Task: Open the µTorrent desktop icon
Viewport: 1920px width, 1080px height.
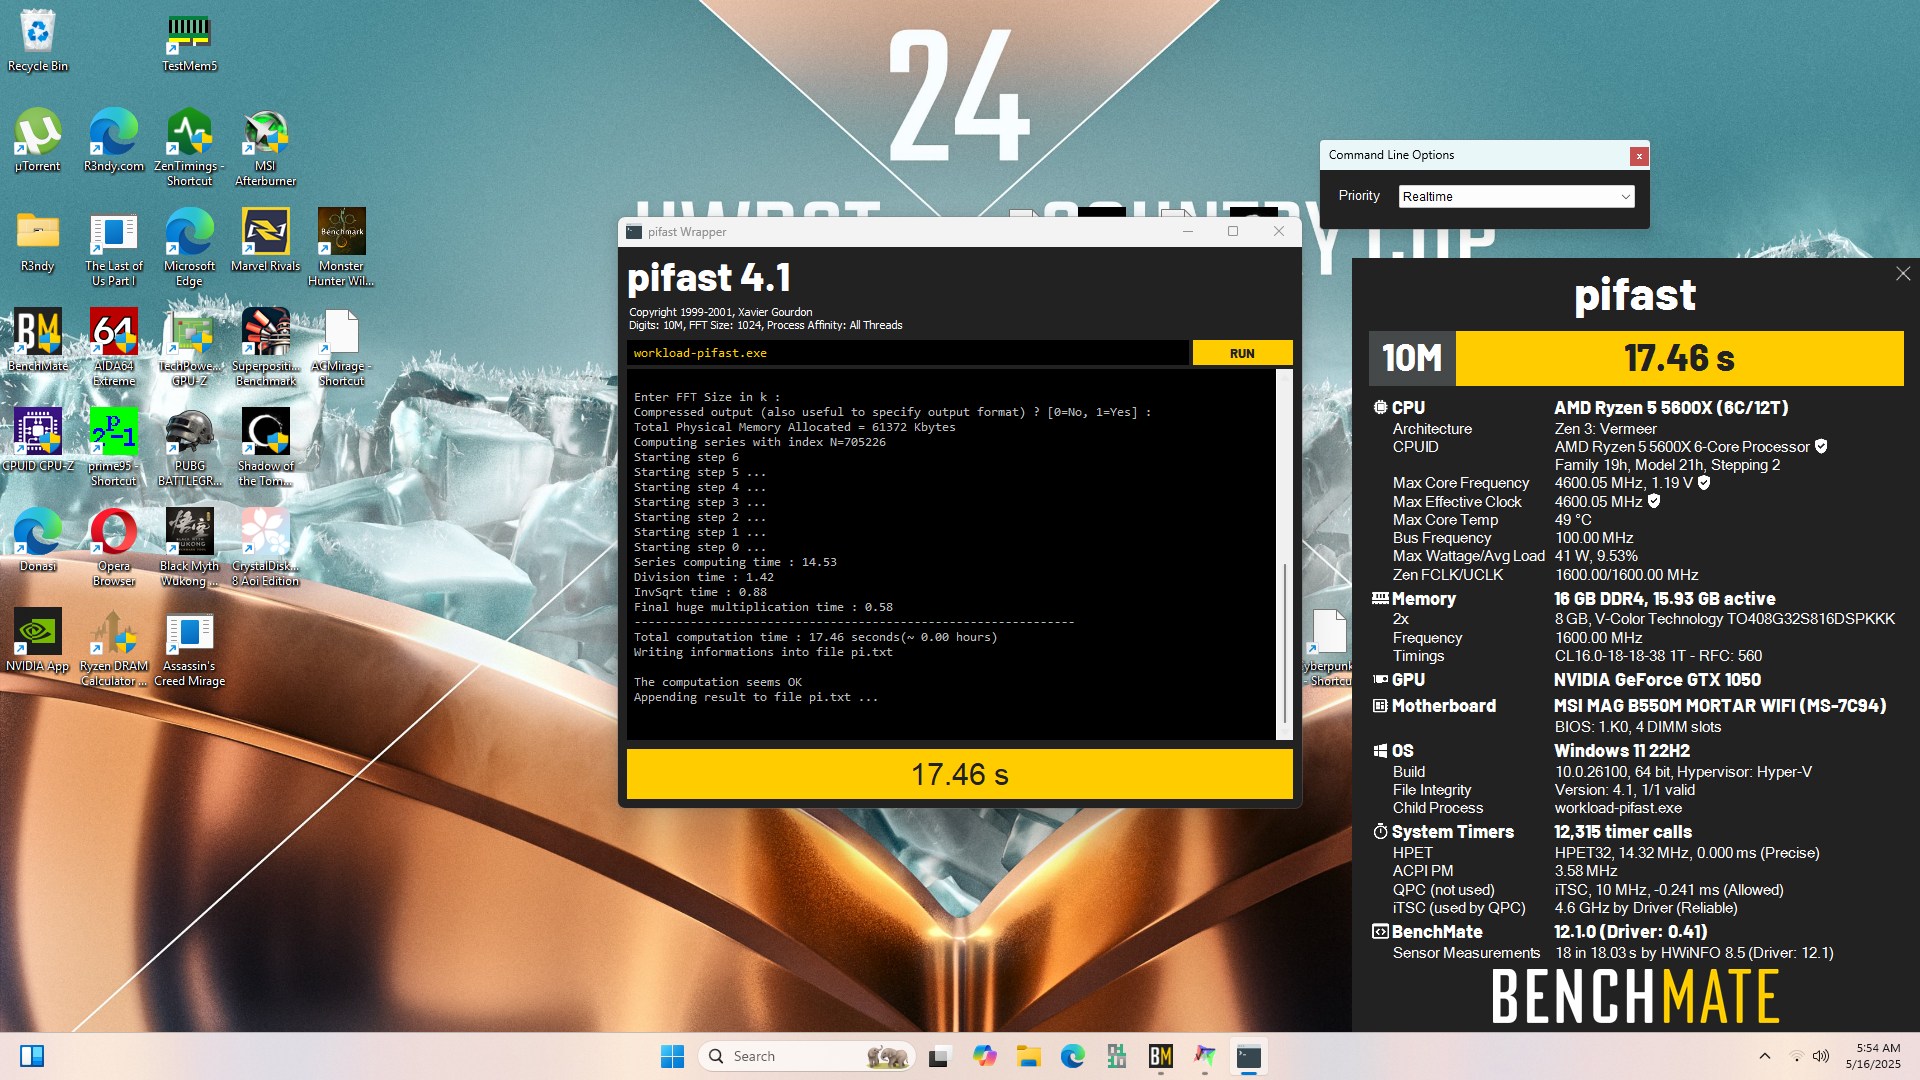Action: click(38, 140)
